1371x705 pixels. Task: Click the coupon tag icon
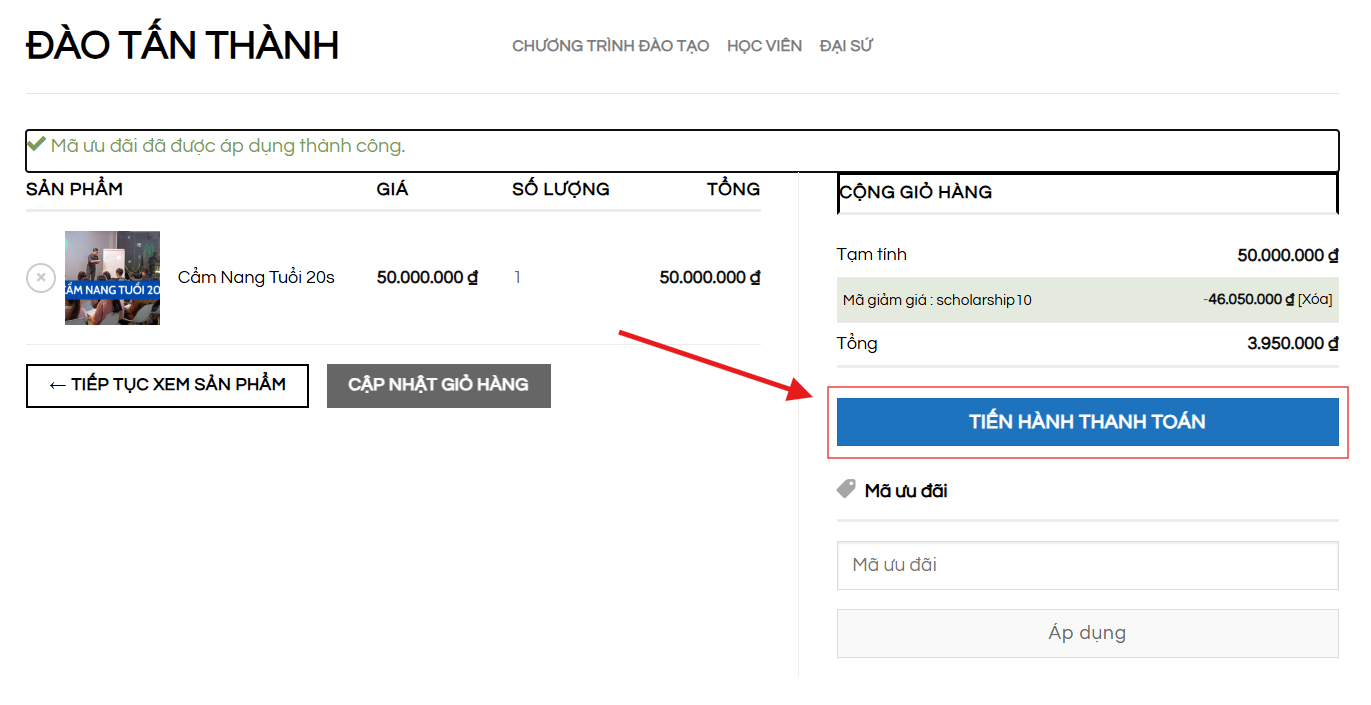click(x=846, y=490)
